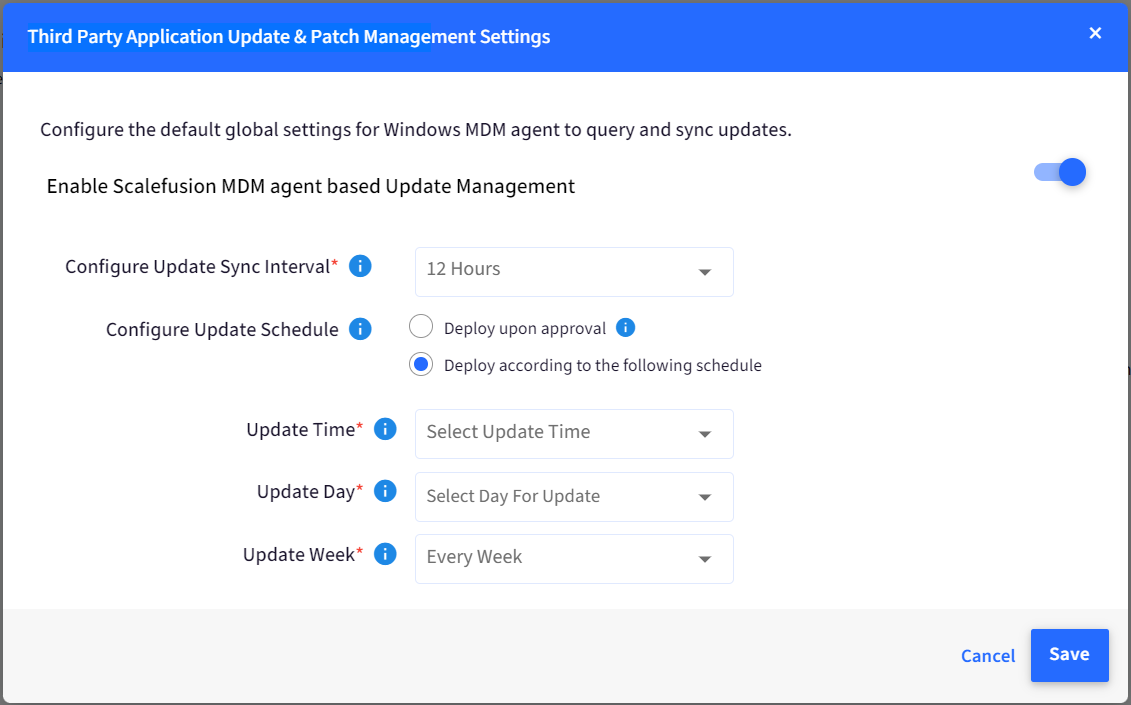Open the Select Update Time dropdown

tap(574, 434)
